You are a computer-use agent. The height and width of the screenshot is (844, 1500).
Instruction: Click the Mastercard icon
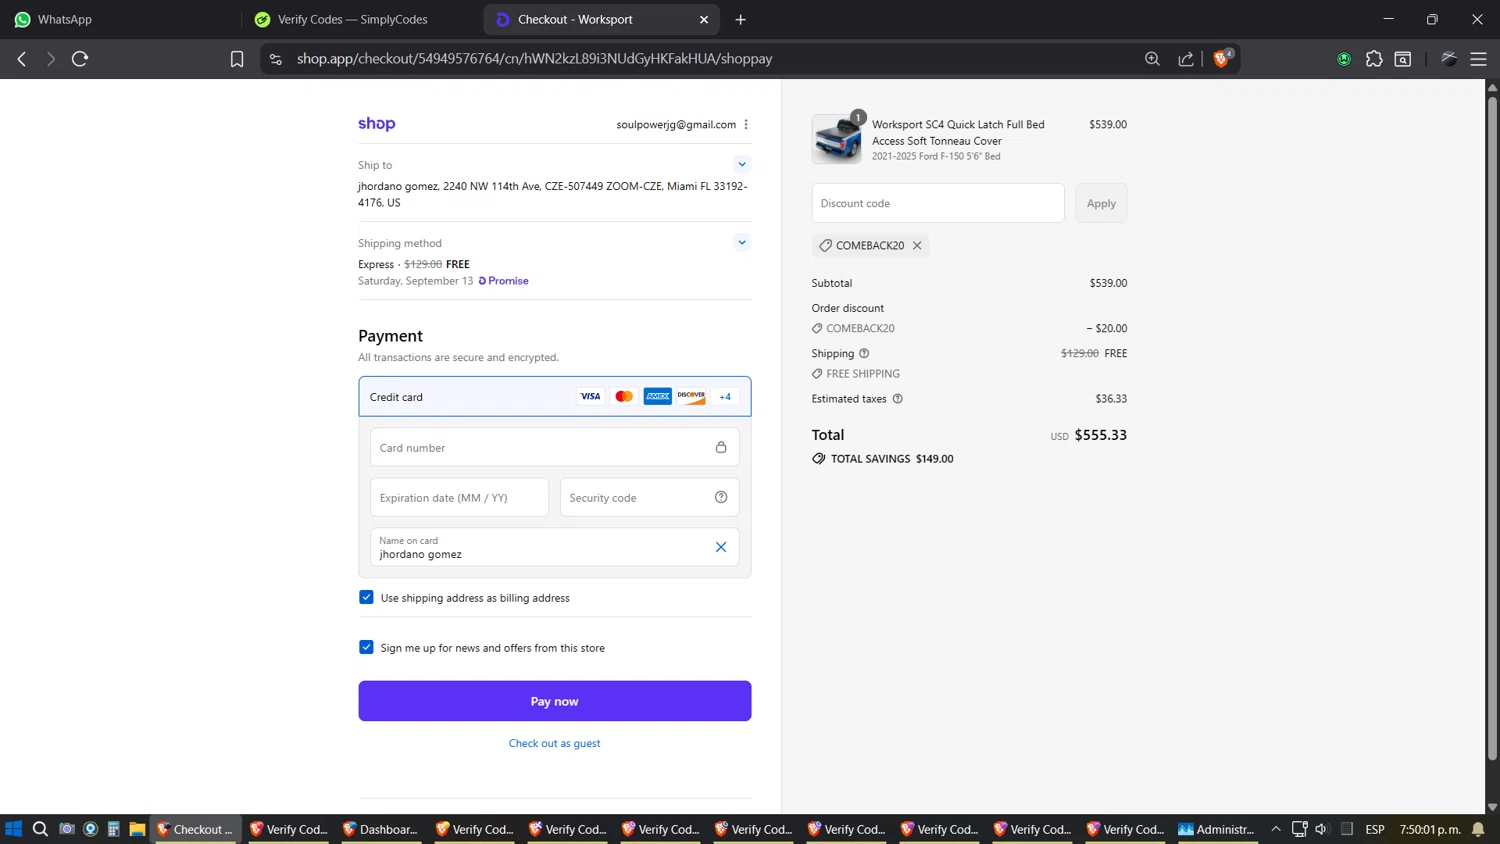click(x=624, y=397)
